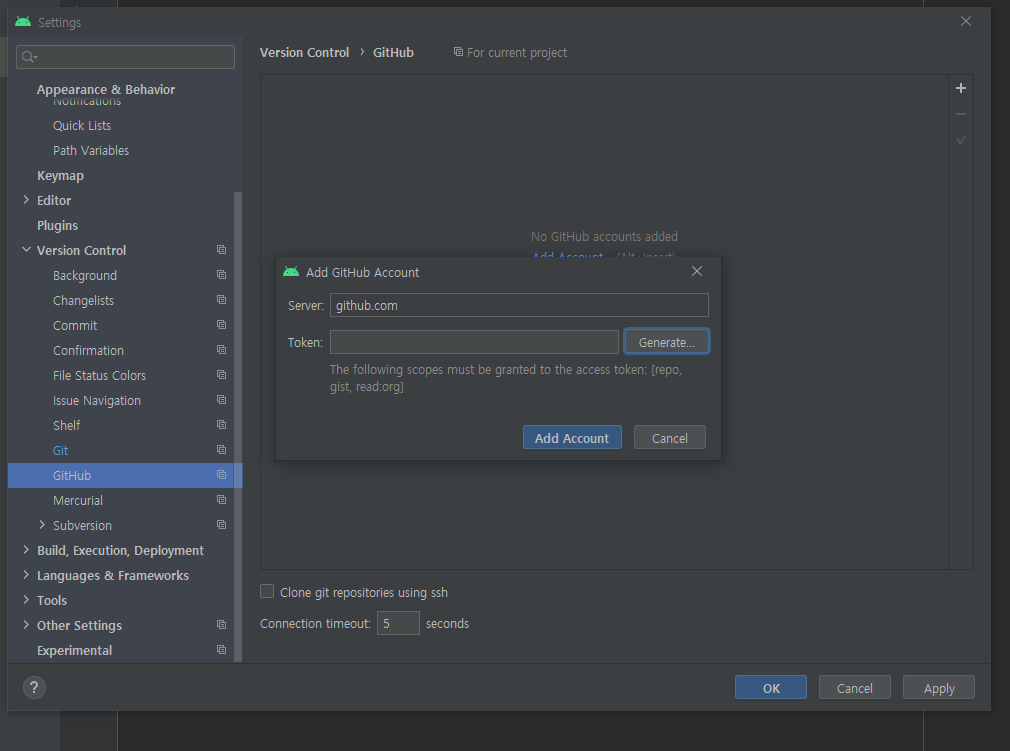Open Shelf settings page
The width and height of the screenshot is (1010, 751).
pos(66,426)
